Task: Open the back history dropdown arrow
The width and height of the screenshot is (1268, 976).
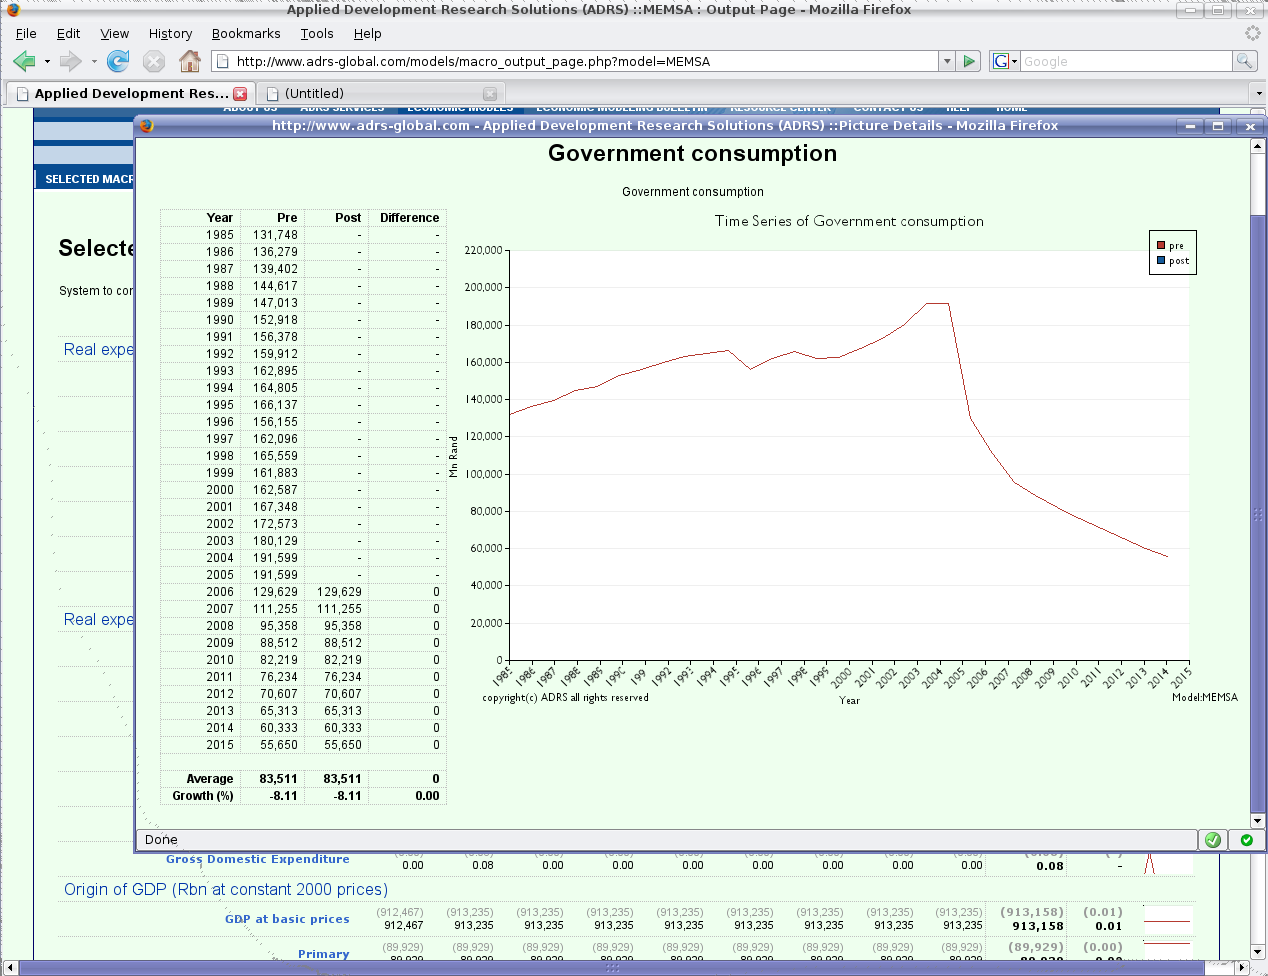Action: [47, 62]
